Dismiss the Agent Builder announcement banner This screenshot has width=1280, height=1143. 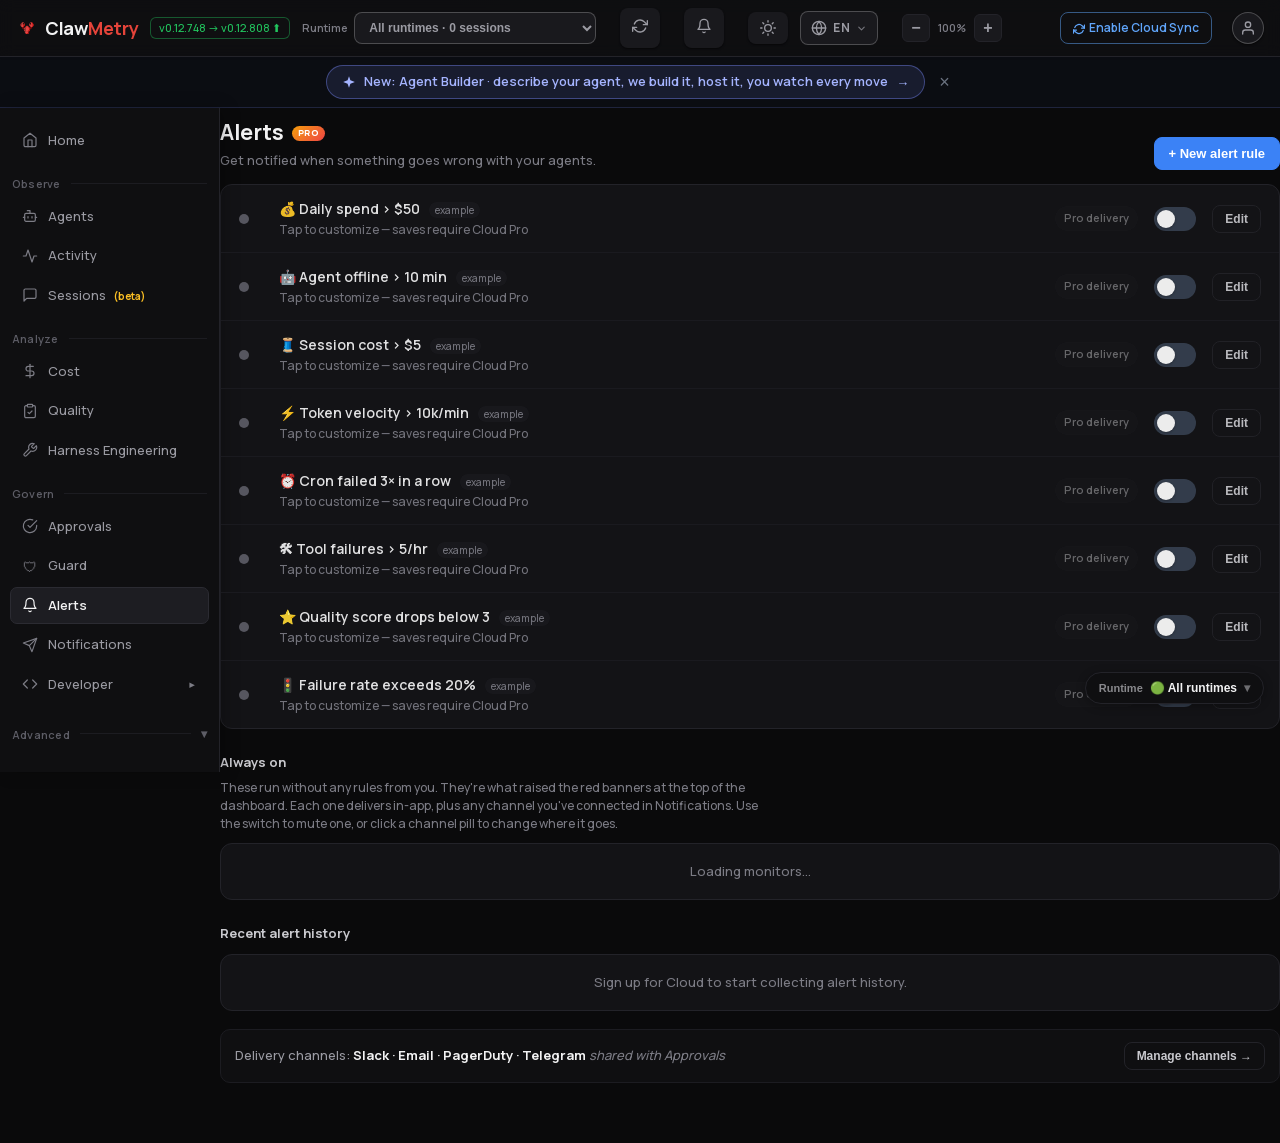click(944, 82)
